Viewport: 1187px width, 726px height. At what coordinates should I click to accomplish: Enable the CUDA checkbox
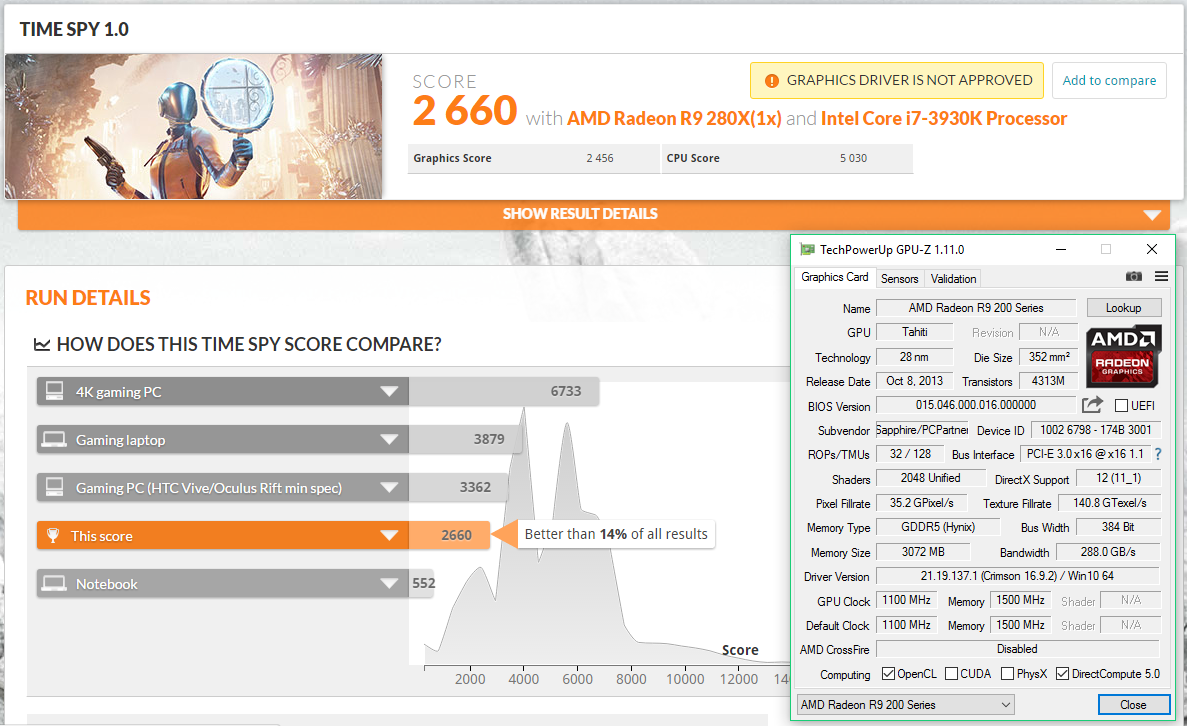point(951,674)
